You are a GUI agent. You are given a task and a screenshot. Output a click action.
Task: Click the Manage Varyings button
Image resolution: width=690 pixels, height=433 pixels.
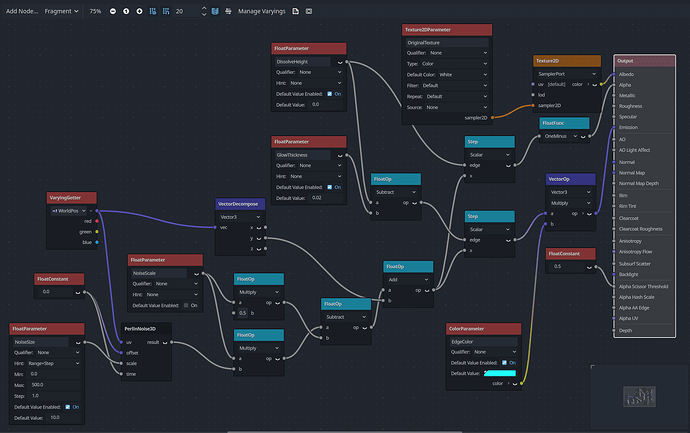point(261,11)
